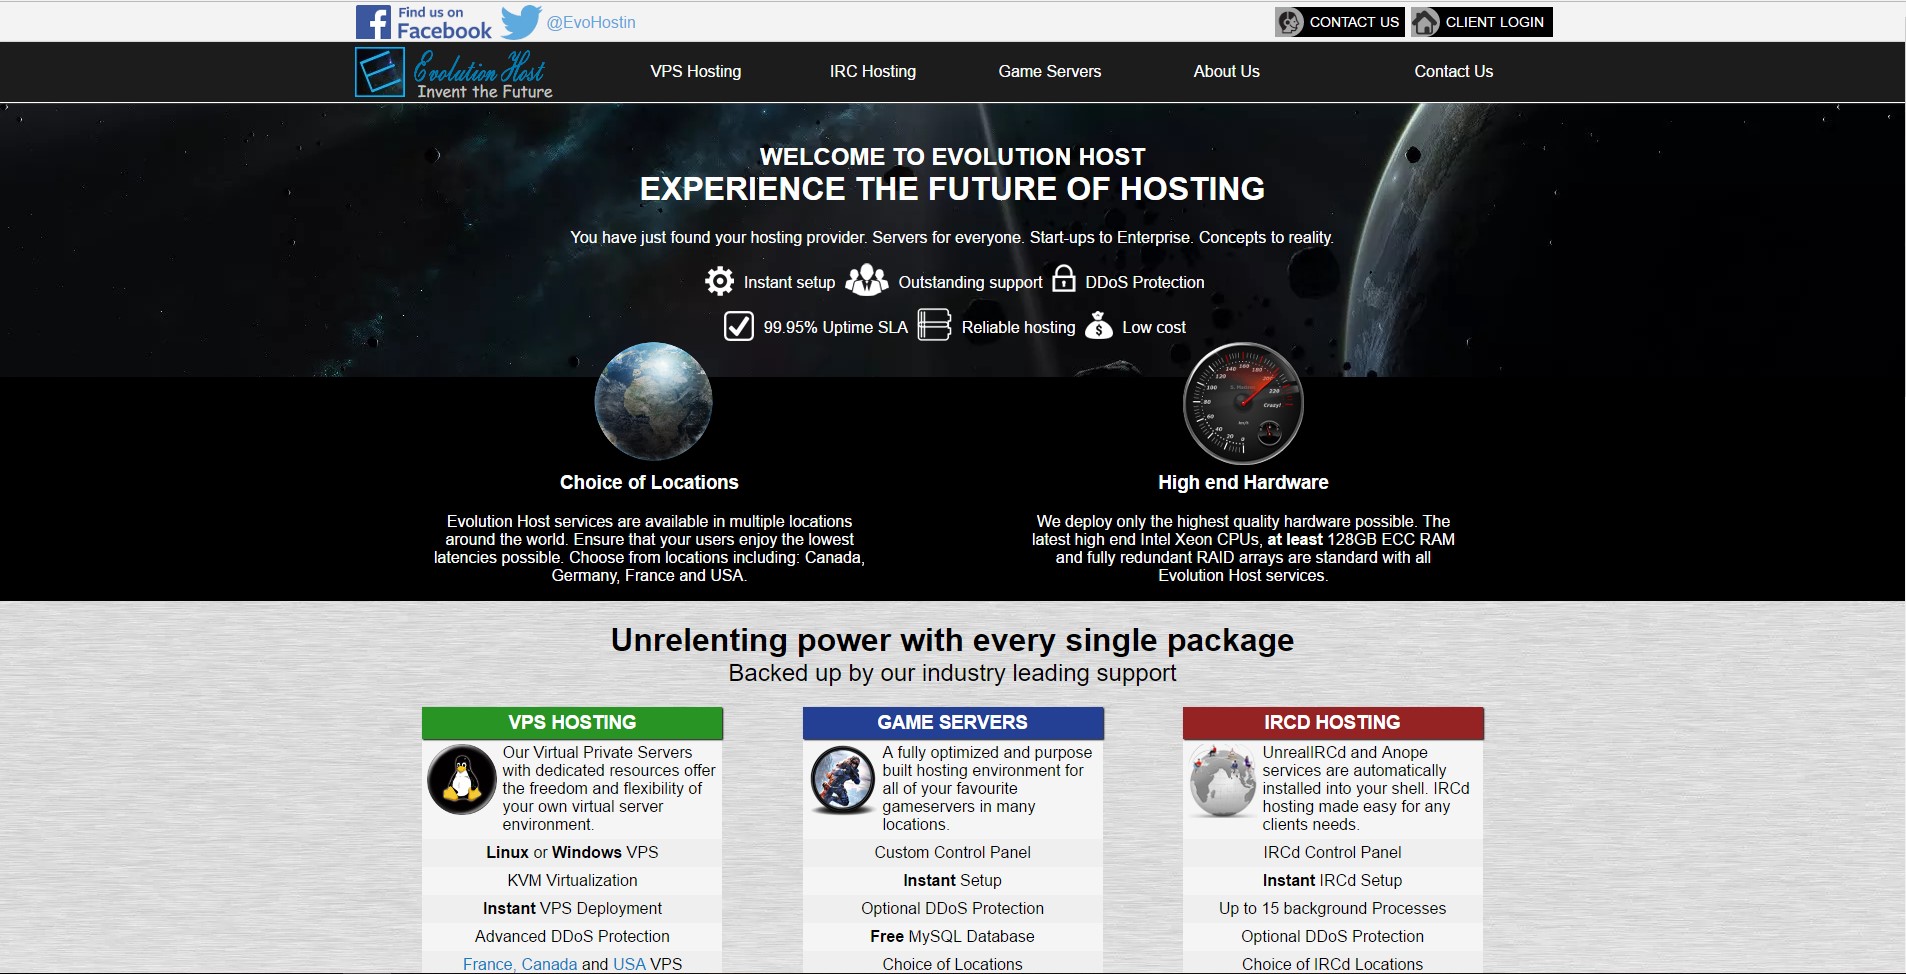The height and width of the screenshot is (974, 1906).
Task: Open the About Us menu item
Action: pyautogui.click(x=1227, y=71)
